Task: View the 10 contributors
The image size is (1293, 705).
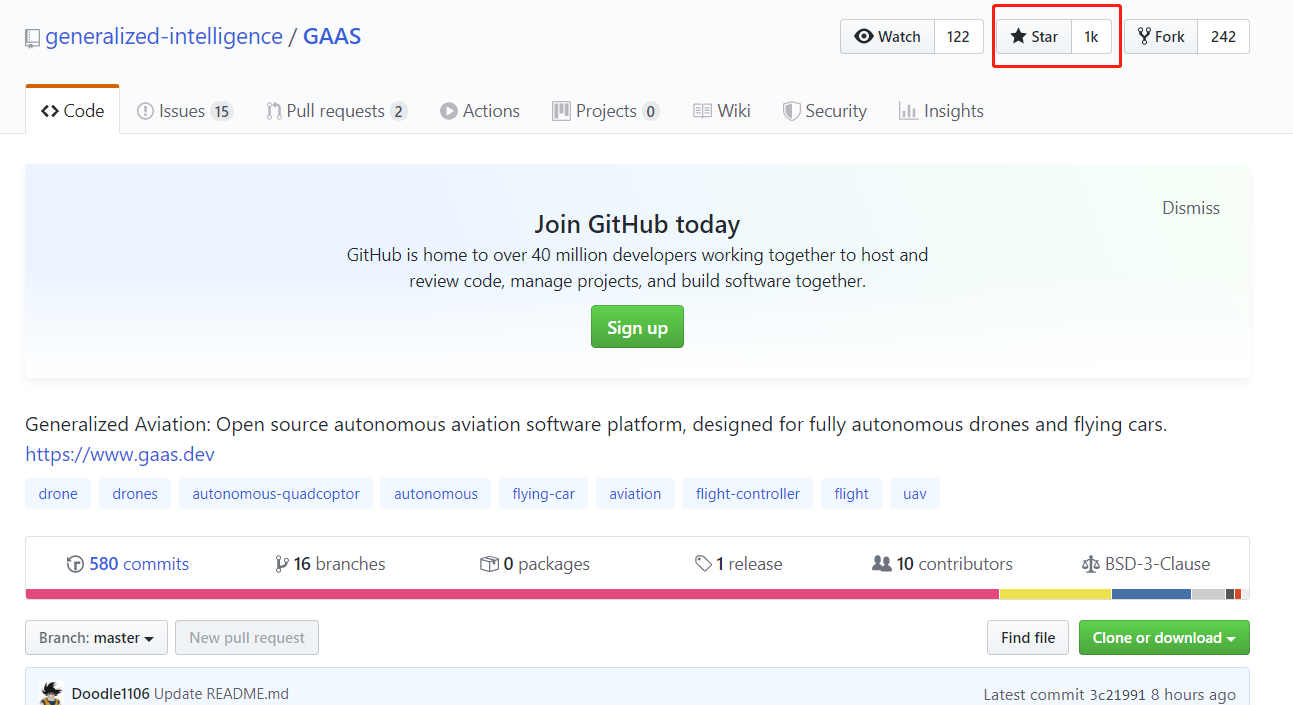Action: [x=942, y=564]
